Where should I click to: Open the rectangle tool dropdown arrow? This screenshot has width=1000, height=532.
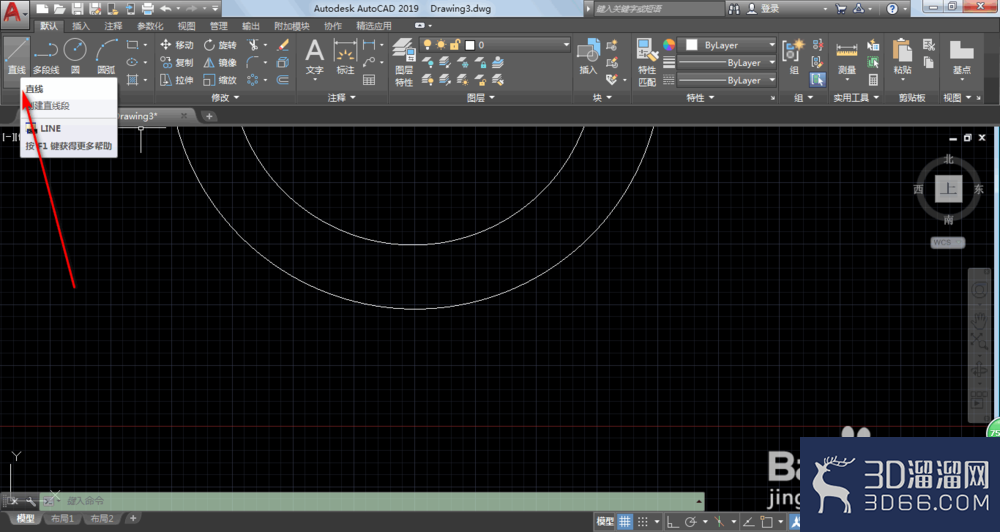145,45
